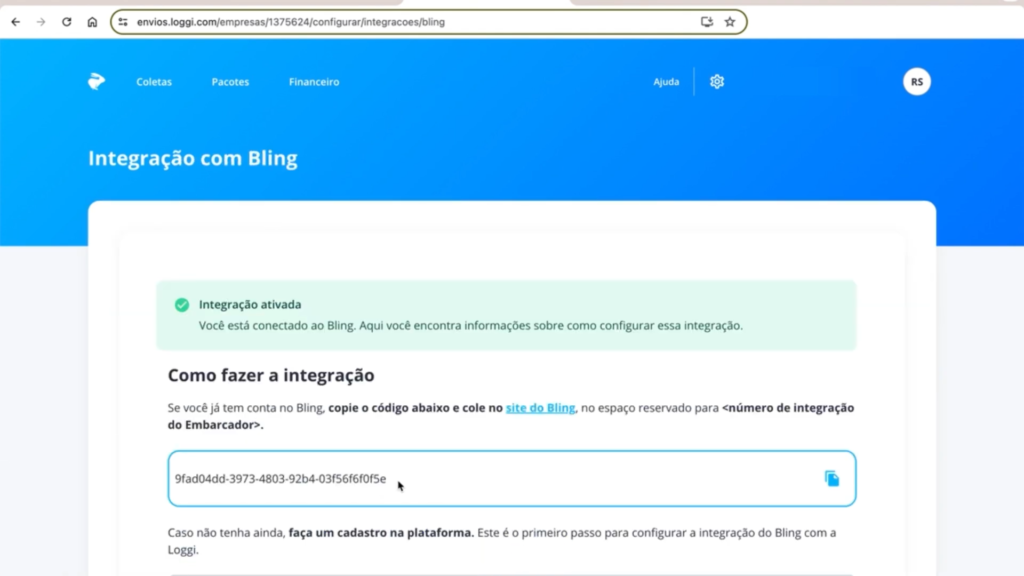The image size is (1024, 576).
Task: Select heading 'Como fazer a integração'
Action: 271,375
